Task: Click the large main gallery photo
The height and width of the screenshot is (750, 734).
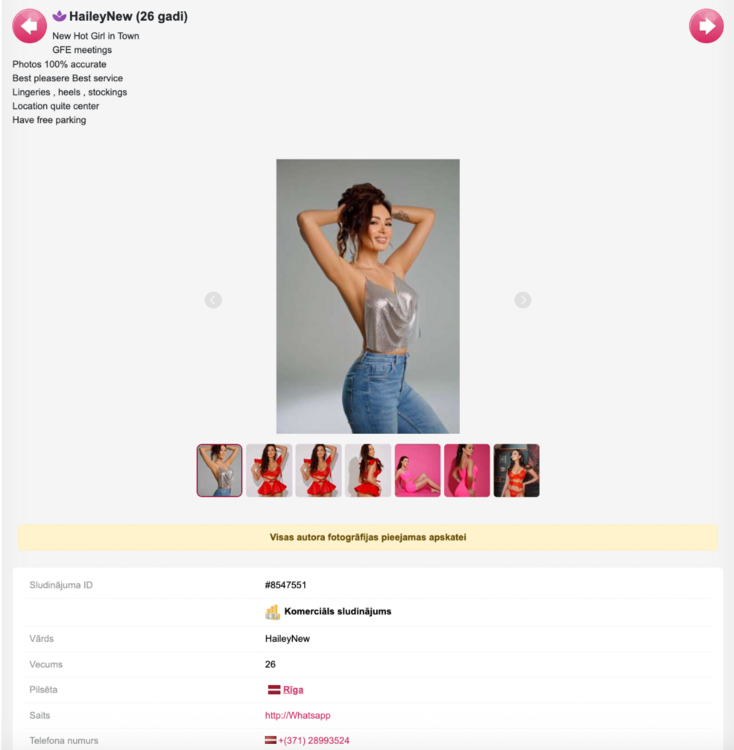Action: pyautogui.click(x=368, y=297)
